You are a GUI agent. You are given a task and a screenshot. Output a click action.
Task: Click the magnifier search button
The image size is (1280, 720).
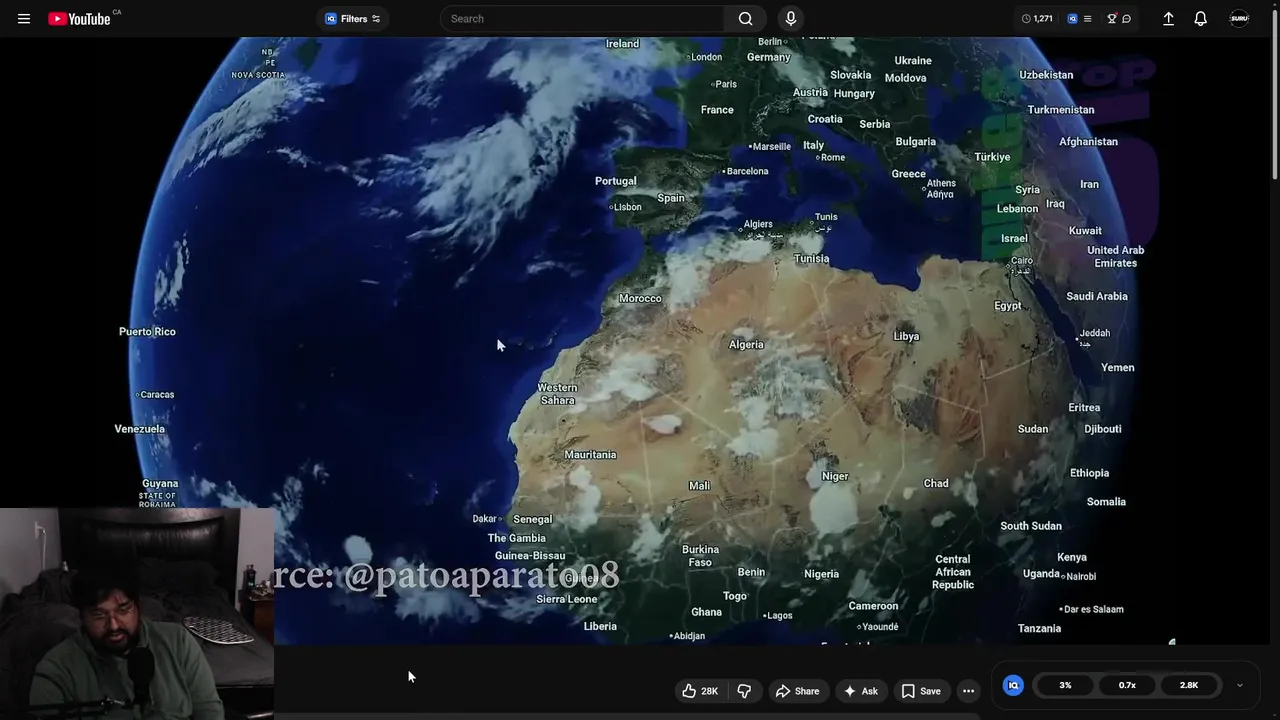coord(745,19)
